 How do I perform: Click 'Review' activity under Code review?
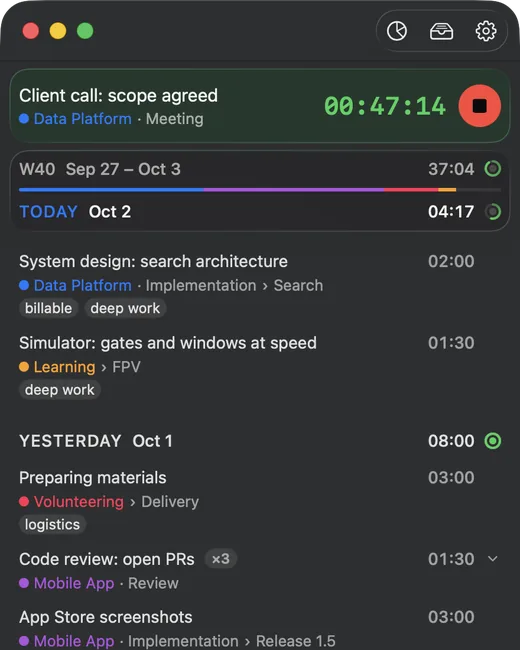click(153, 583)
